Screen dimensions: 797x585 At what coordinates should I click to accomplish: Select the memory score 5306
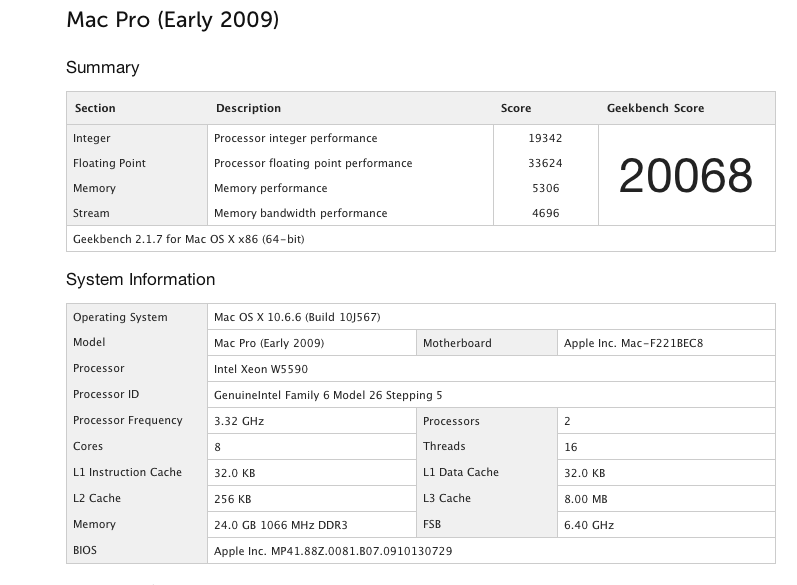click(546, 188)
